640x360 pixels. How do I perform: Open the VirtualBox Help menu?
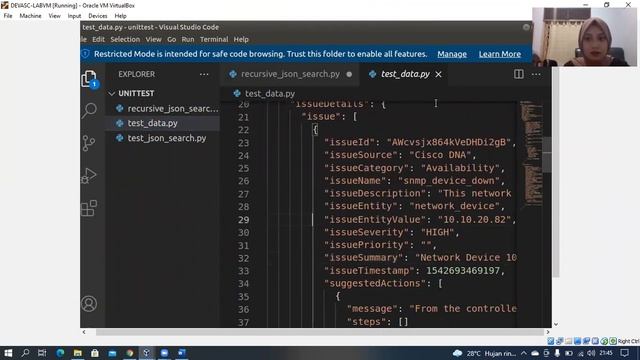click(120, 16)
